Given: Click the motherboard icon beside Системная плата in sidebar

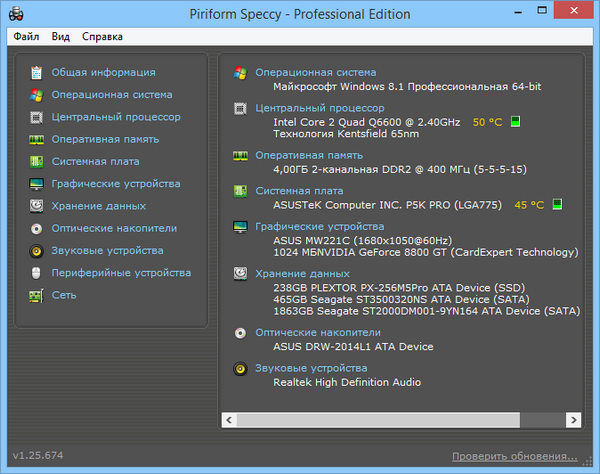Looking at the screenshot, I should click(x=36, y=161).
